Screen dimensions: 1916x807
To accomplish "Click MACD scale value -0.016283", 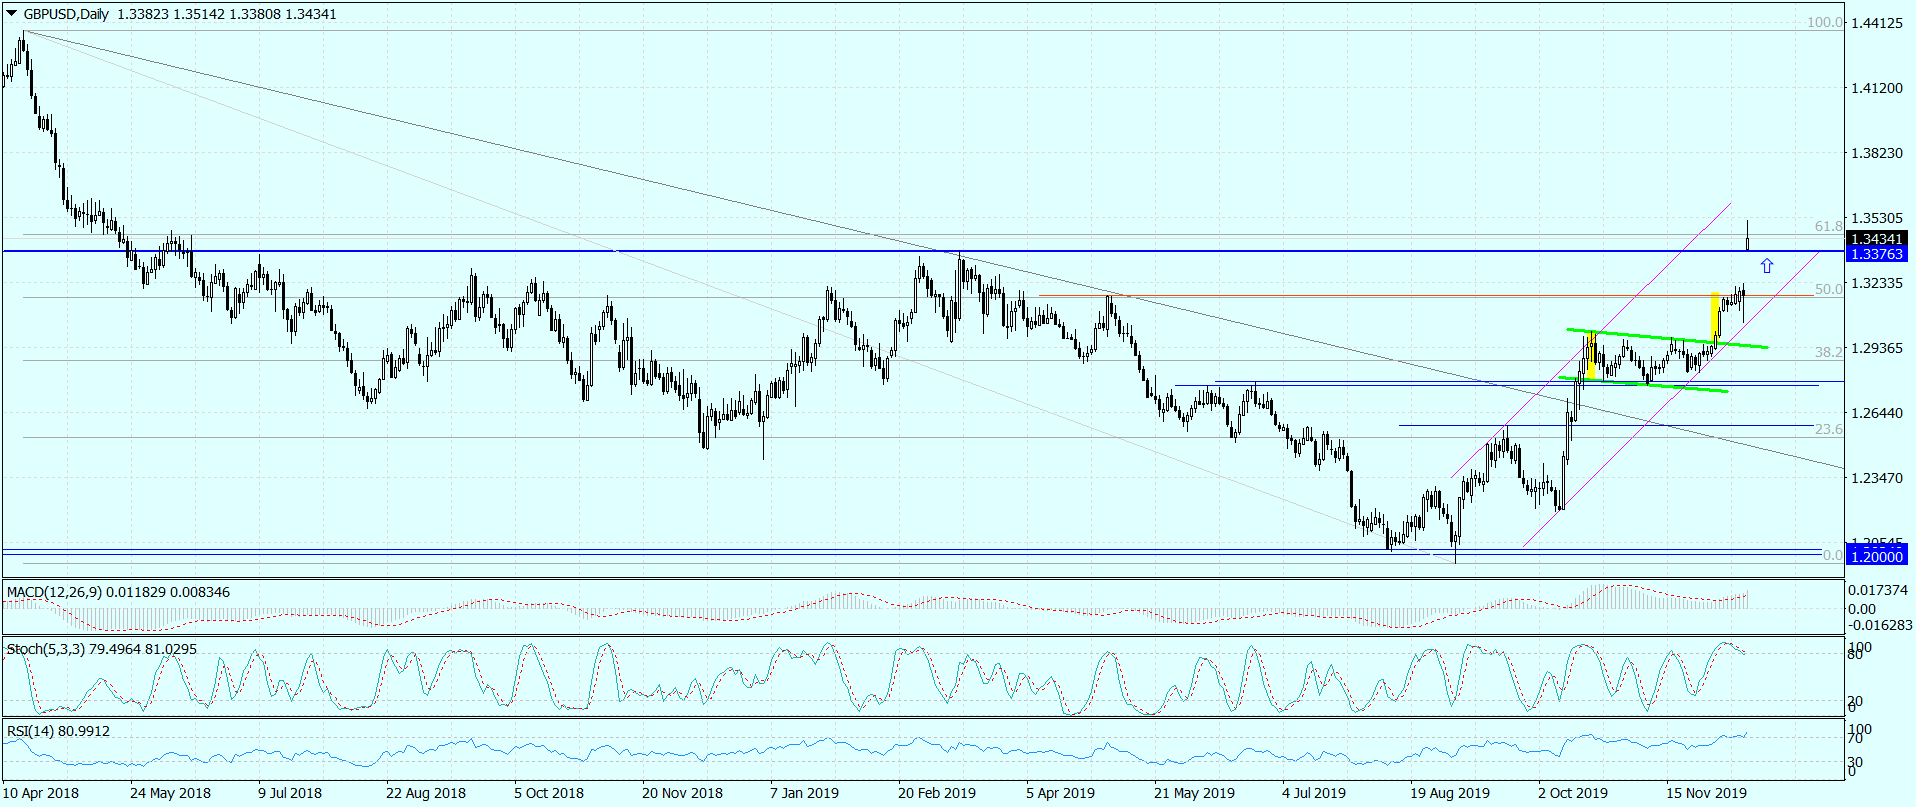I will (x=1879, y=625).
